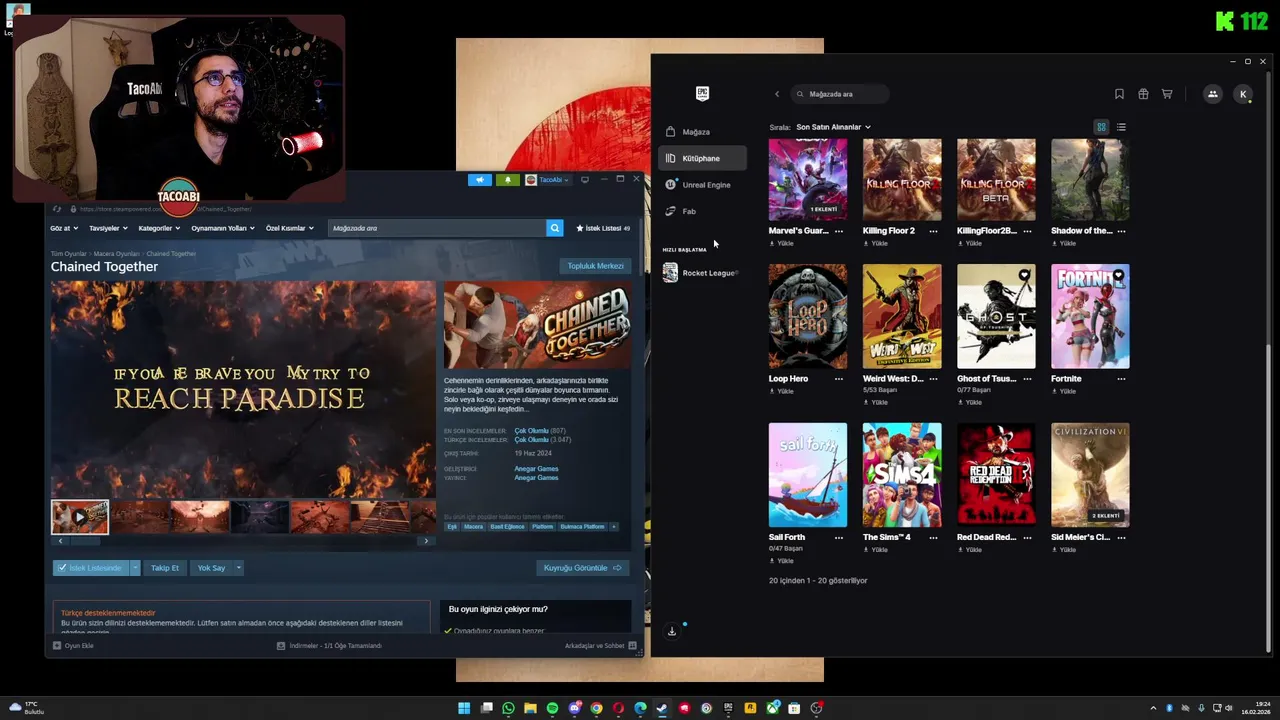Open Mağaza in Epic sidebar
This screenshot has width=1280, height=720.
702,132
